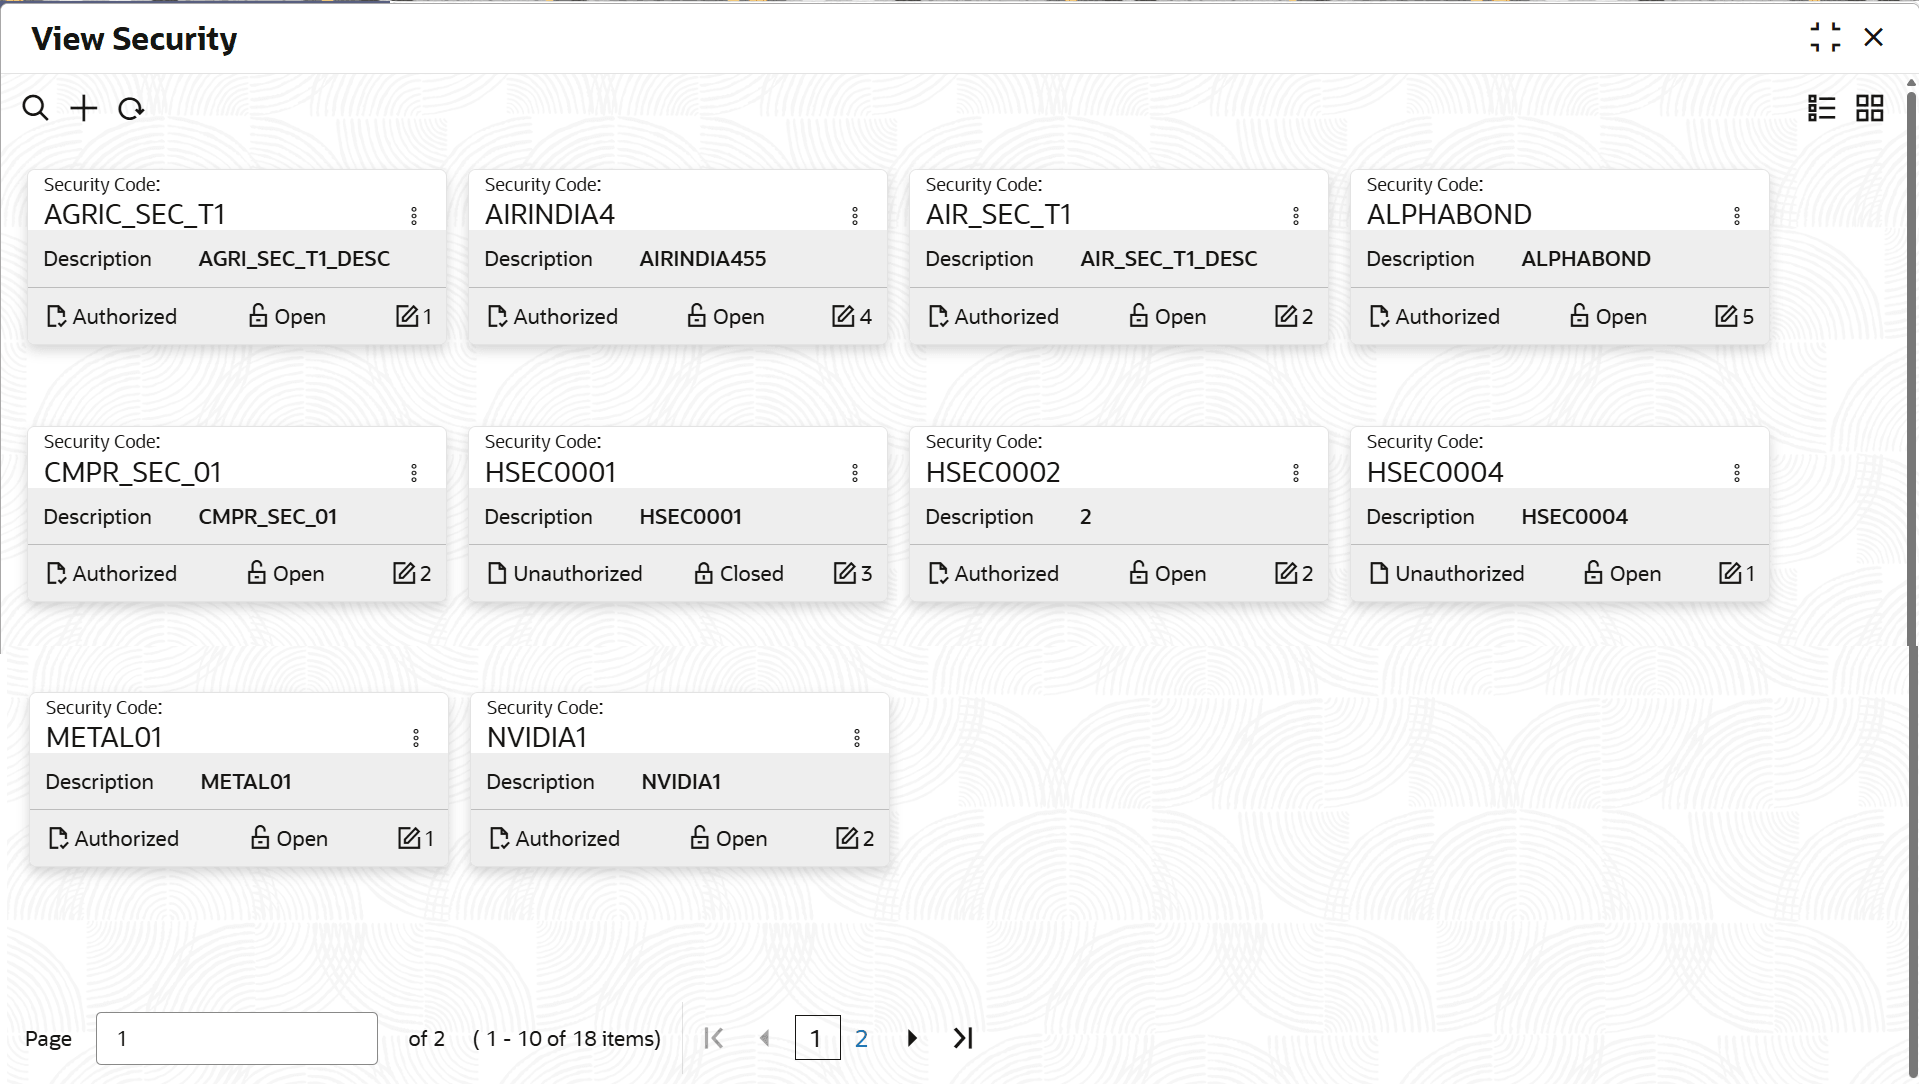Switch to tile grid view

point(1869,108)
